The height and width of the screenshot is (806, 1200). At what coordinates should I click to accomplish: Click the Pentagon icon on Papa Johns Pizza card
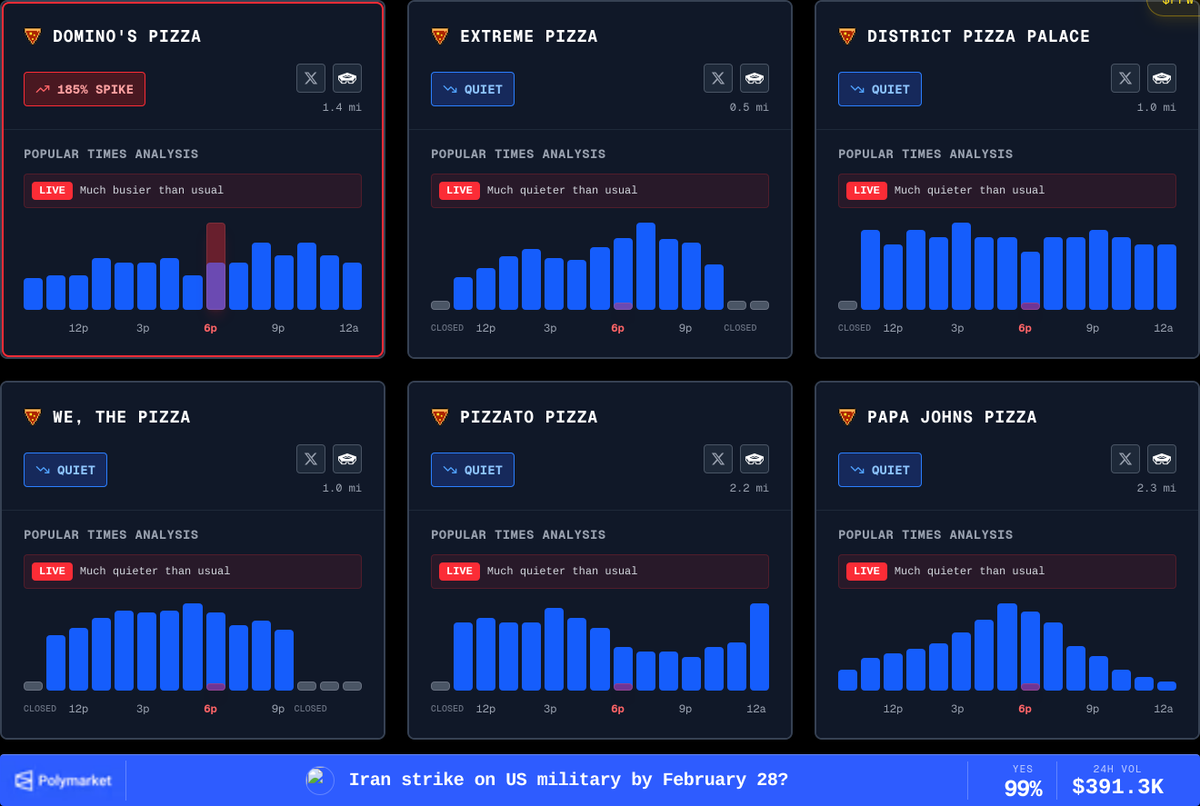coord(1162,459)
